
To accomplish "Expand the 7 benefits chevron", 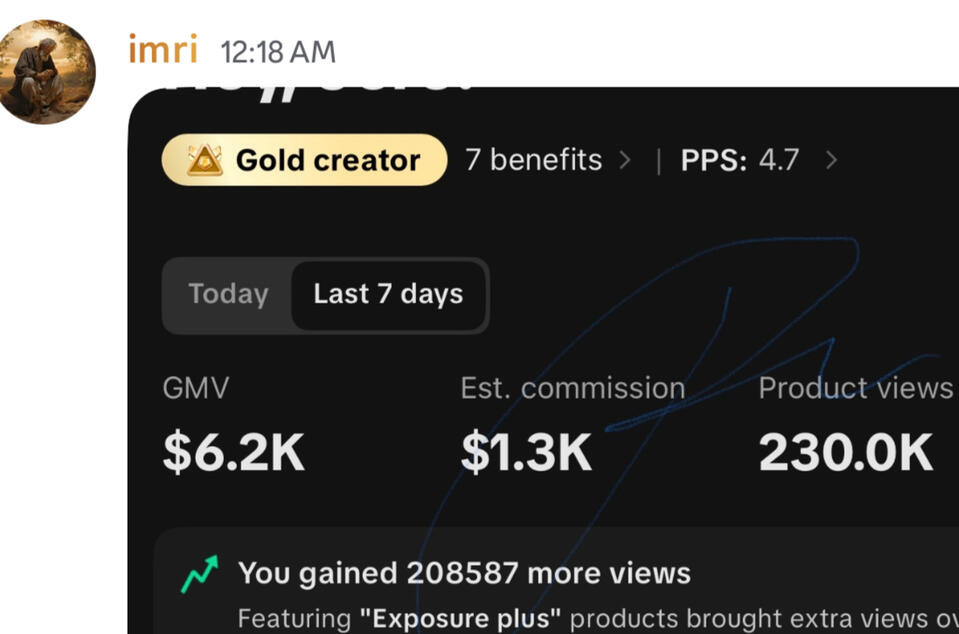I will (x=625, y=159).
